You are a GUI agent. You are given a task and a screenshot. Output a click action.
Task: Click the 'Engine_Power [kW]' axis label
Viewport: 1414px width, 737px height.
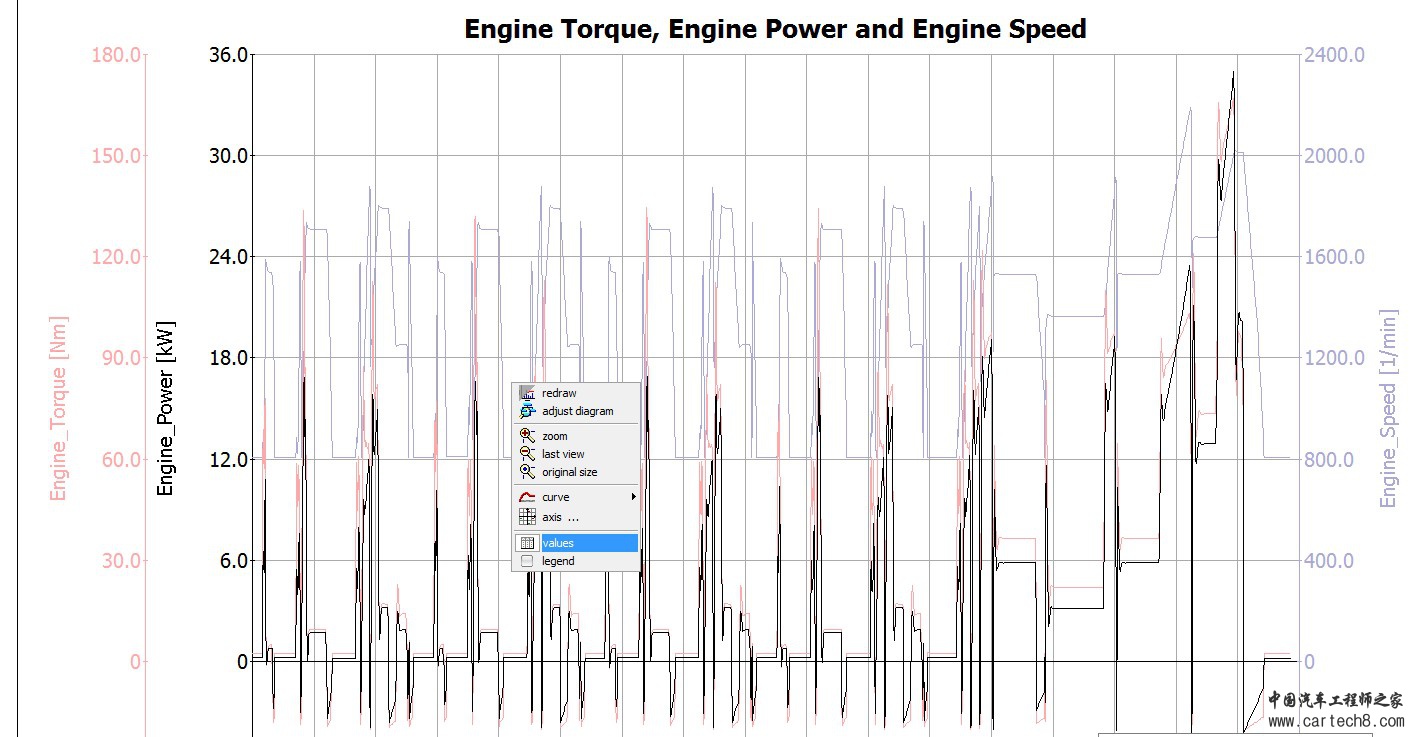[x=166, y=408]
